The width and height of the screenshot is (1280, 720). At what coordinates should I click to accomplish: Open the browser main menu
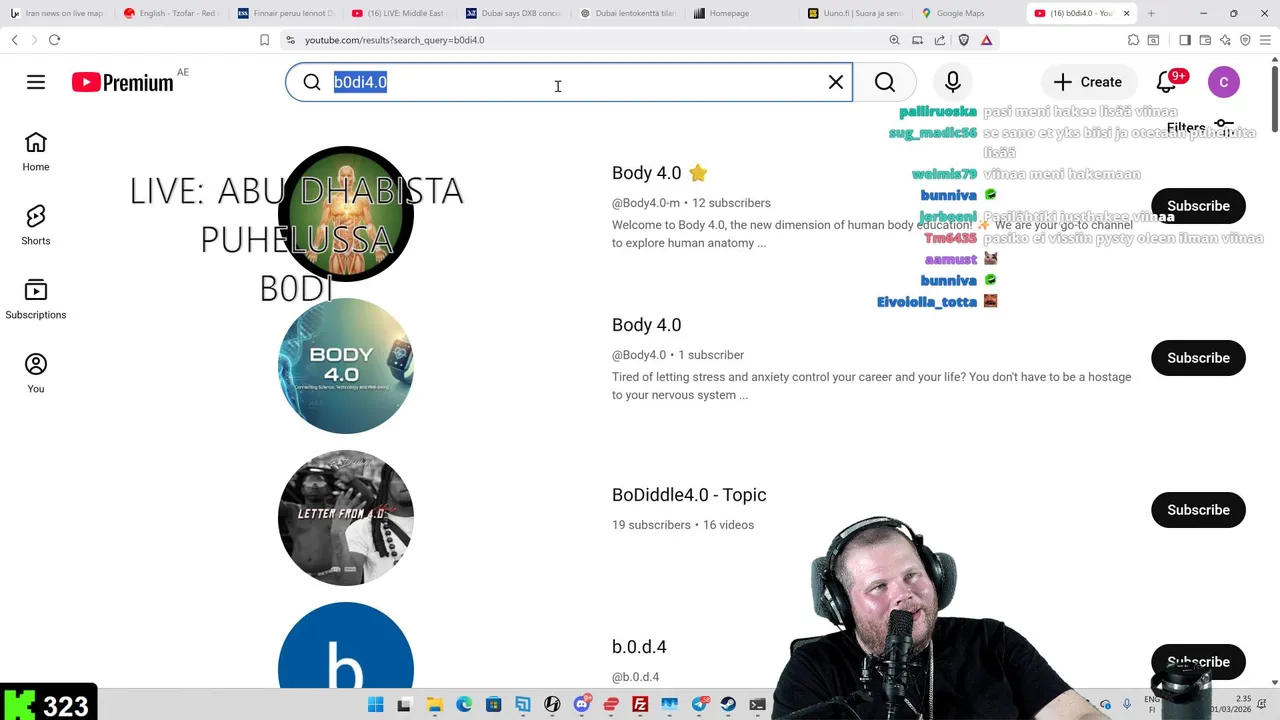click(1265, 40)
